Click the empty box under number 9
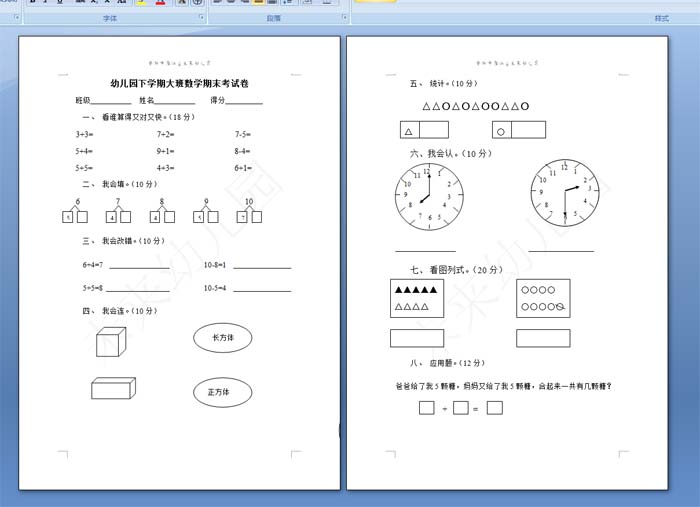The width and height of the screenshot is (700, 507). click(213, 217)
